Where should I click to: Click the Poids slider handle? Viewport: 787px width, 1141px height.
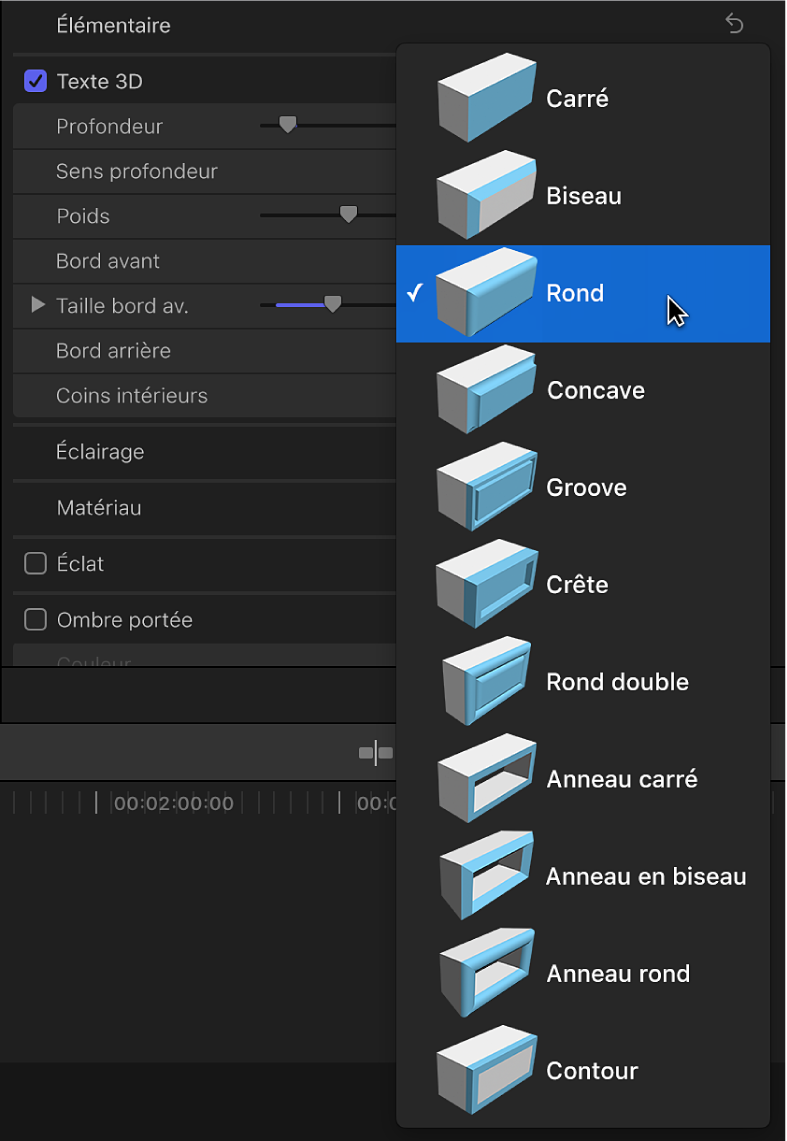pyautogui.click(x=348, y=214)
